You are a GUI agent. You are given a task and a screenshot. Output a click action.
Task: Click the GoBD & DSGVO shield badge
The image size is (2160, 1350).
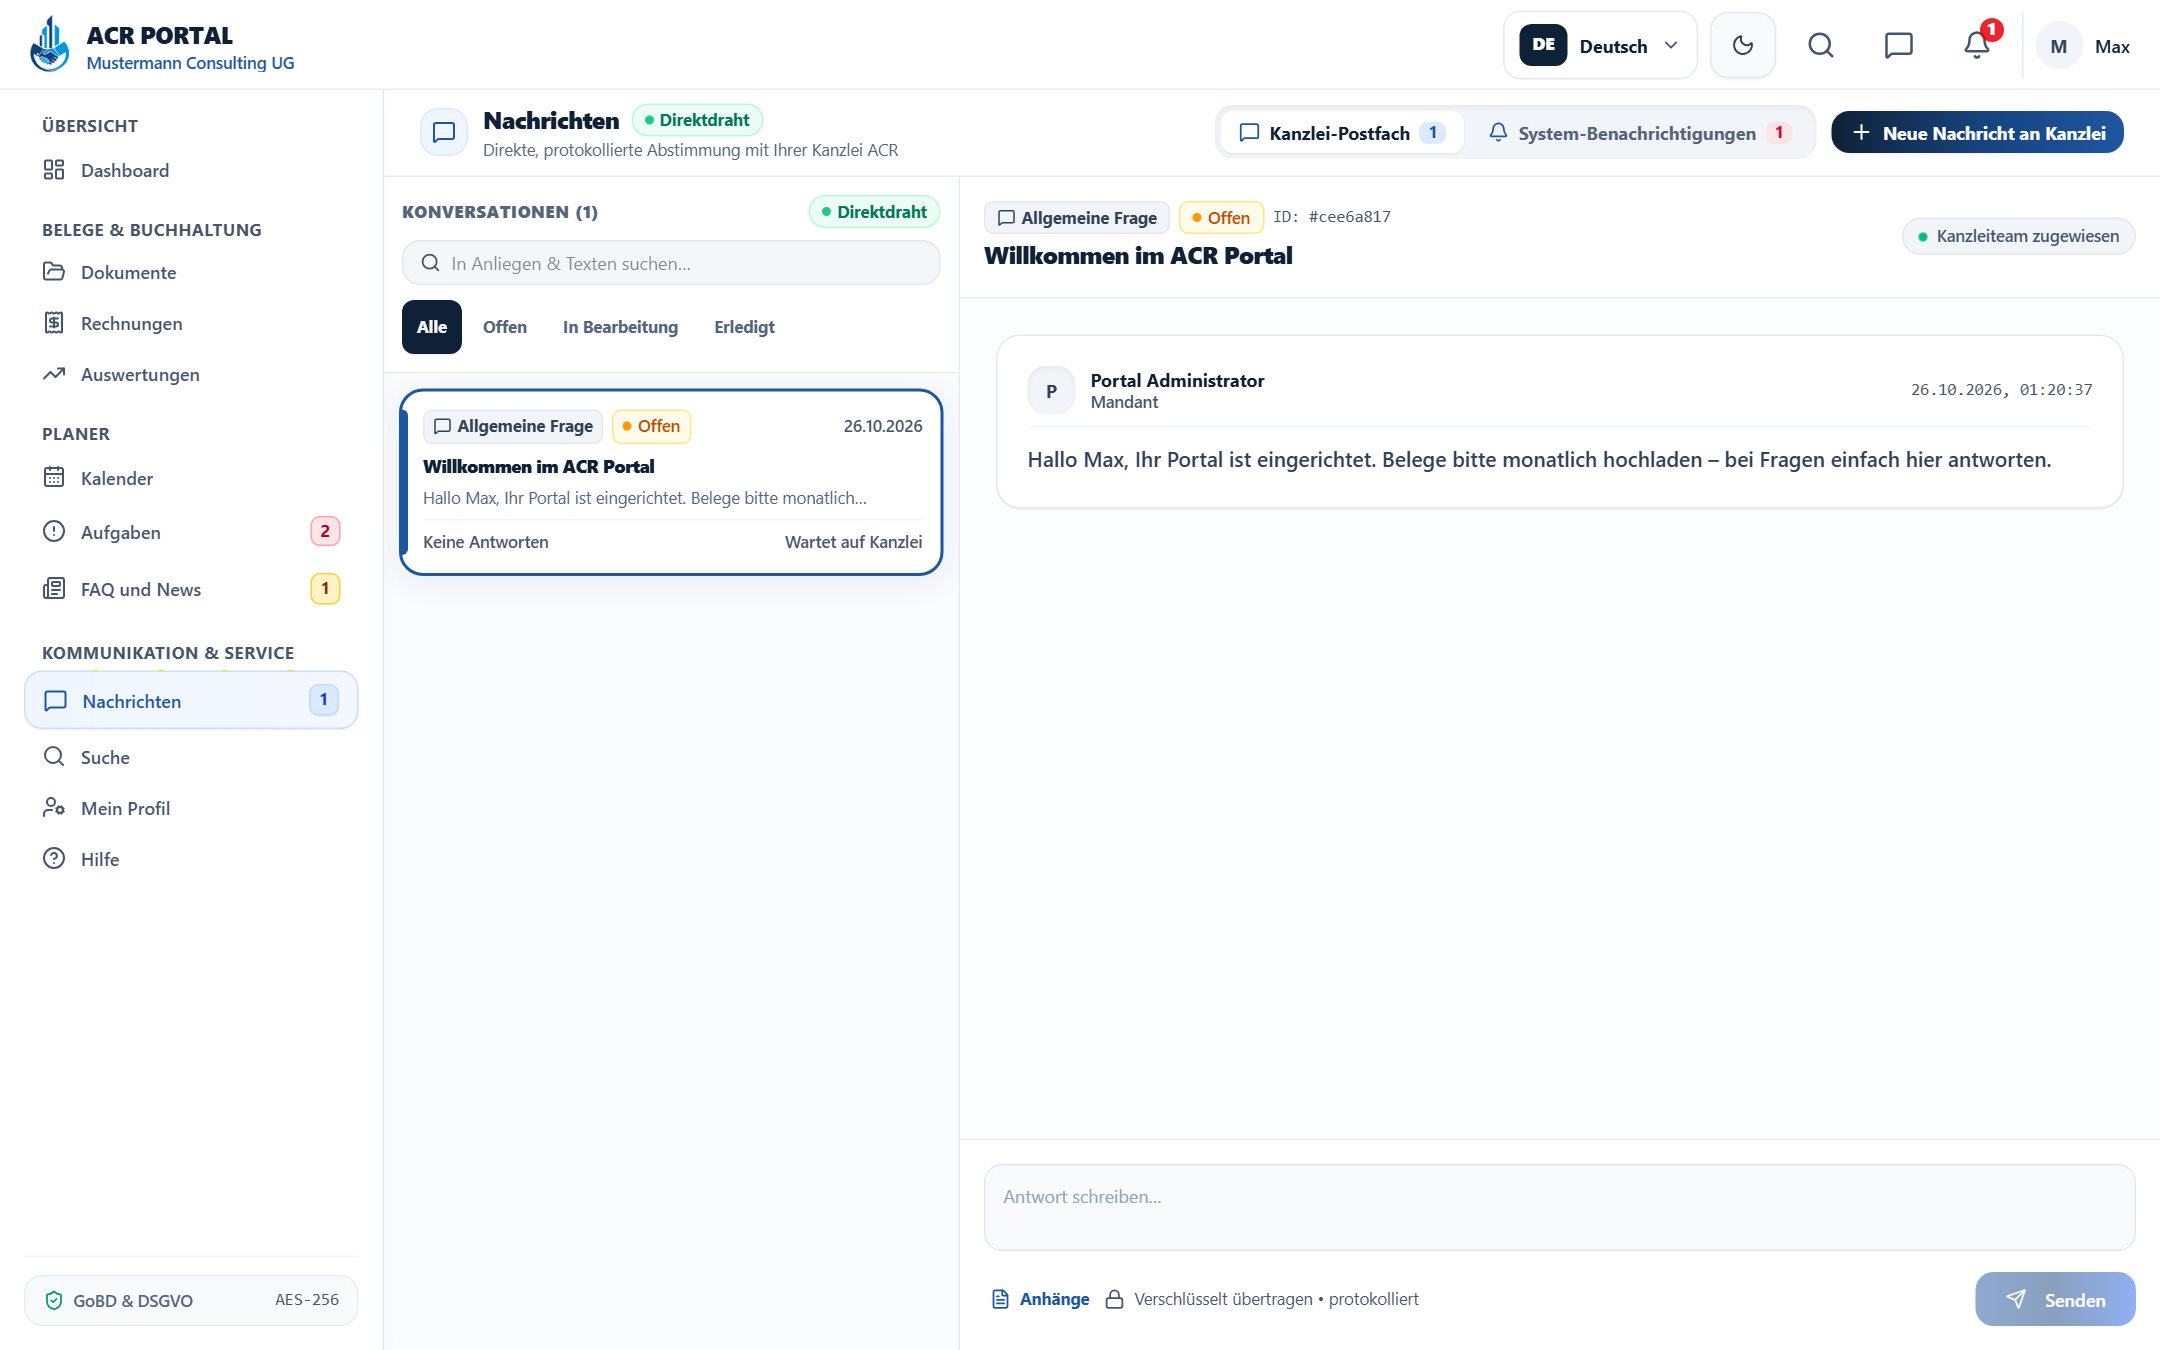(191, 1300)
